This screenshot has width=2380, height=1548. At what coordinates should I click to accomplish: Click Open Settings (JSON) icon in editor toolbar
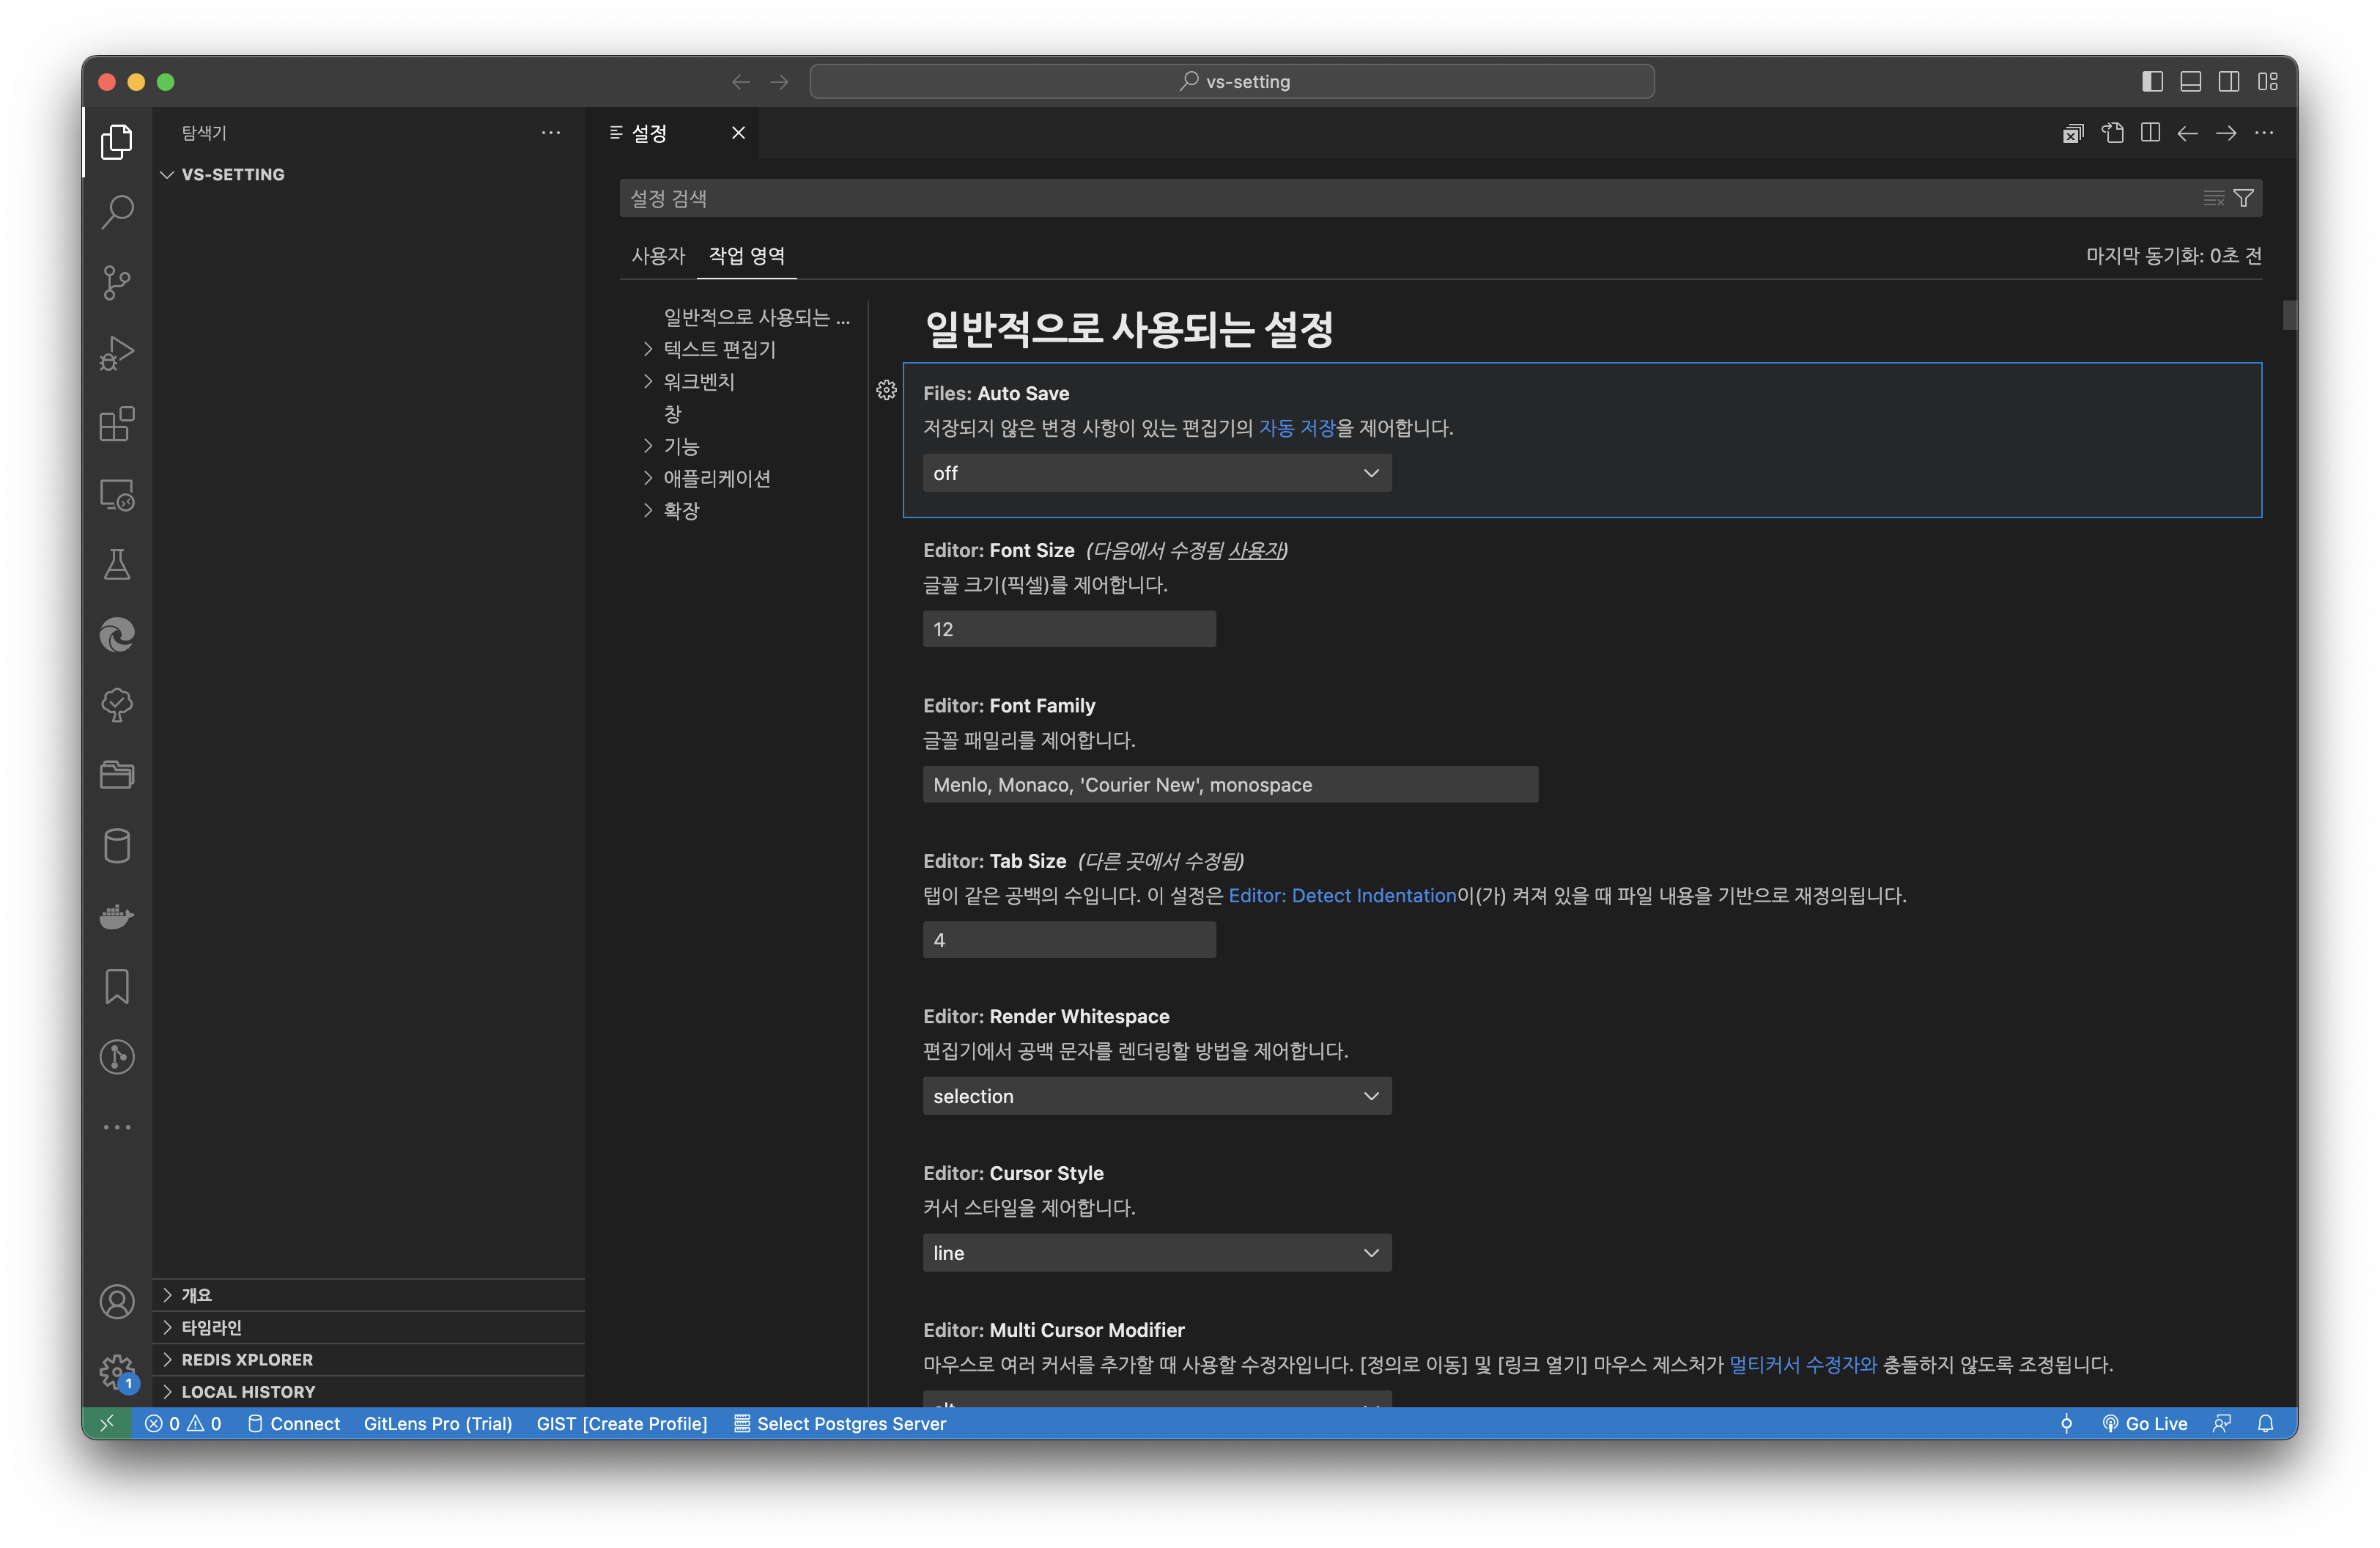(2112, 133)
